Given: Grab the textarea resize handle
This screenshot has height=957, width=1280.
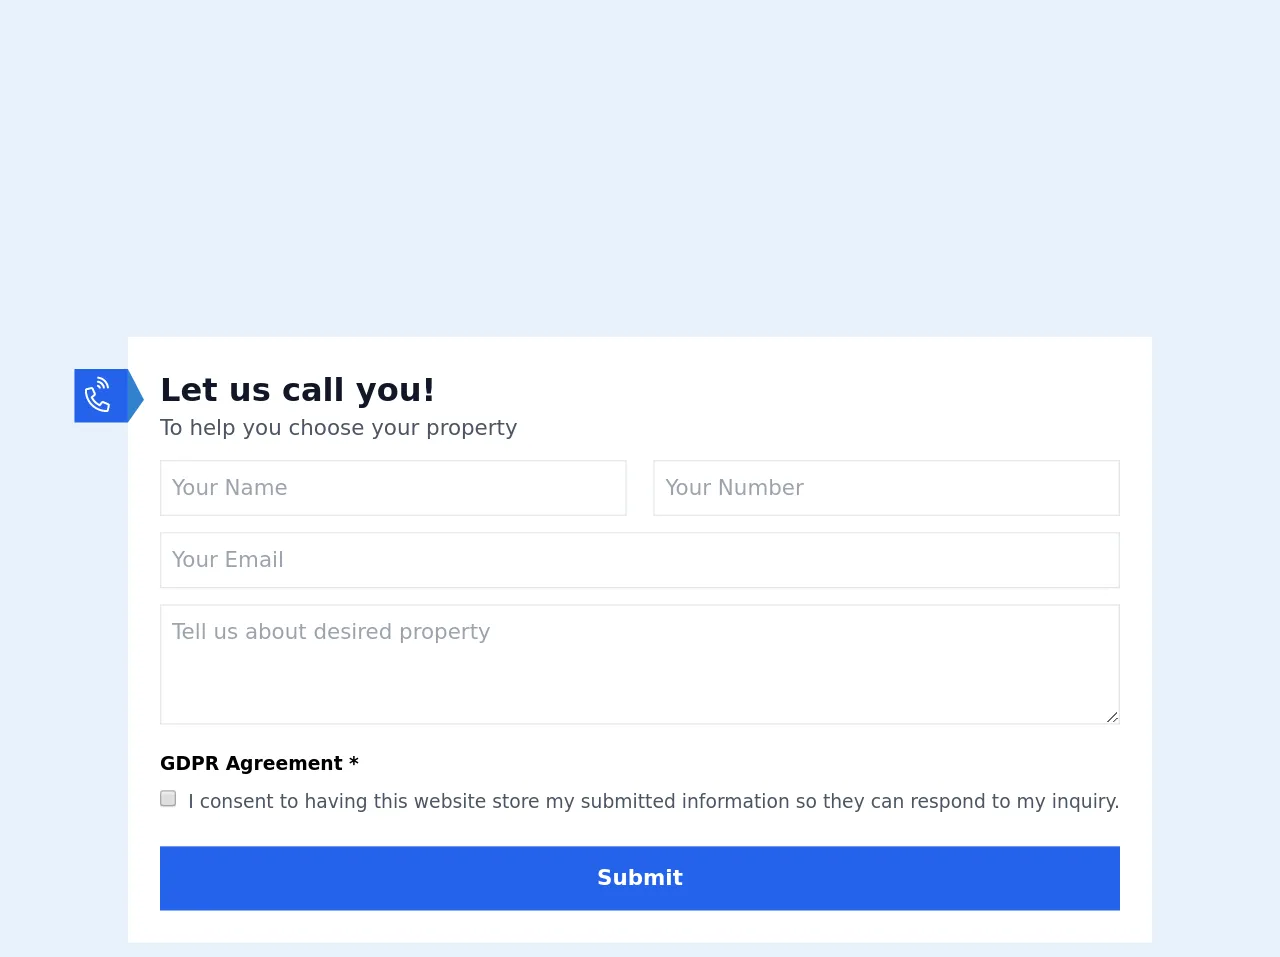Looking at the screenshot, I should click(x=1112, y=717).
